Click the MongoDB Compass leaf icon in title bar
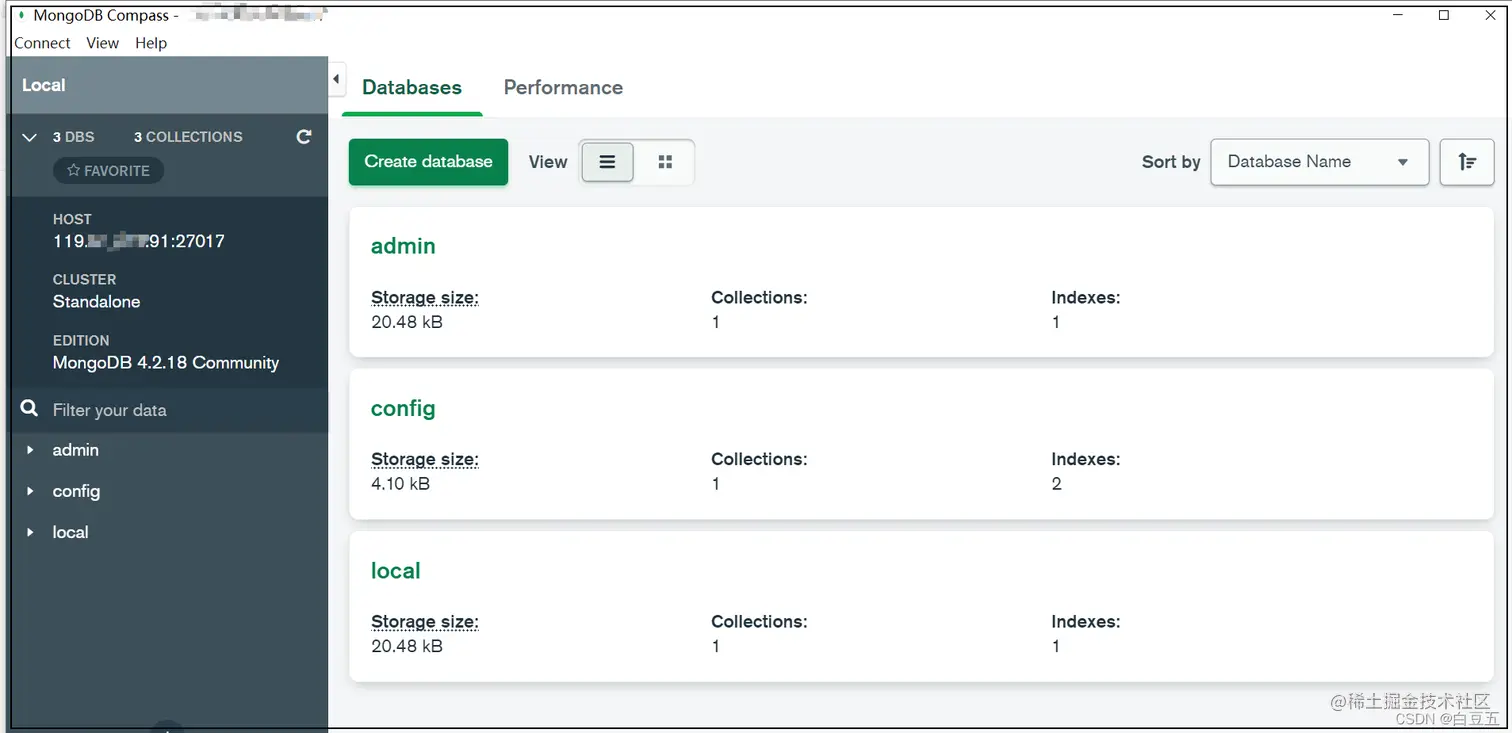The height and width of the screenshot is (733, 1512). [x=22, y=15]
